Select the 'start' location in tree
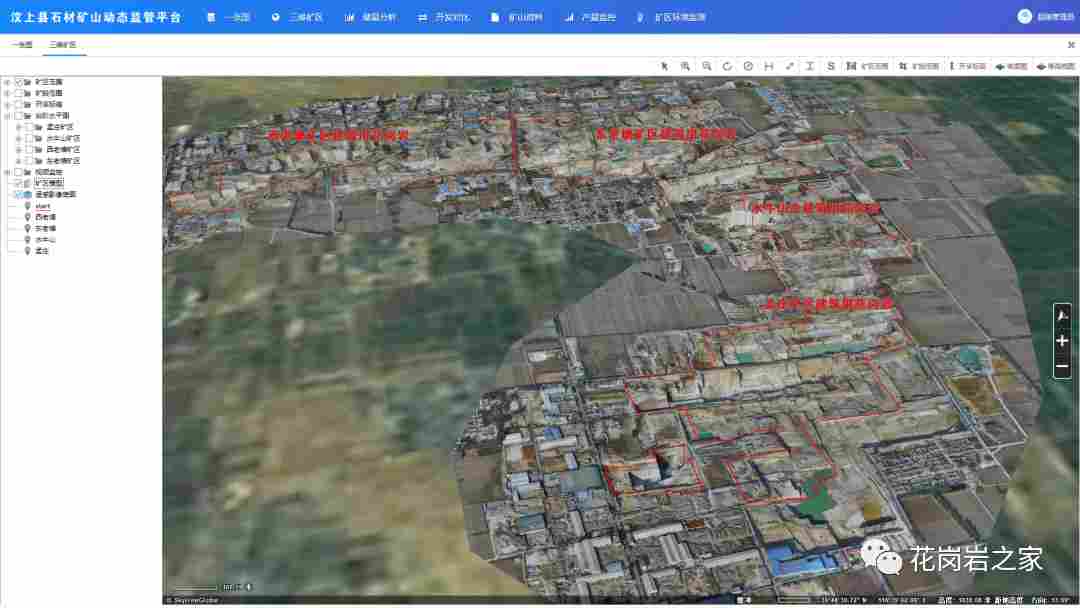This screenshot has height=608, width=1080. click(x=42, y=206)
